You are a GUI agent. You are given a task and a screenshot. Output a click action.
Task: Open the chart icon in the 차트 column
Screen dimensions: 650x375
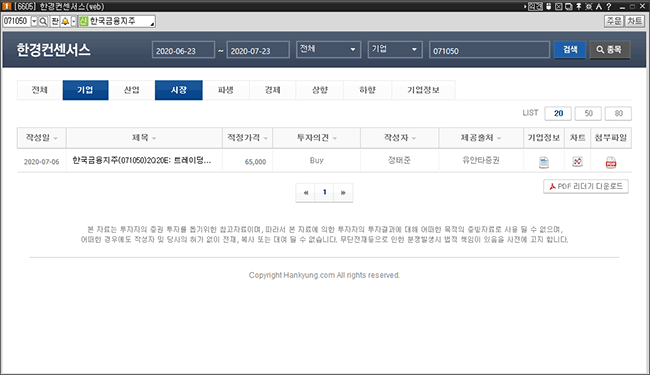(x=577, y=162)
